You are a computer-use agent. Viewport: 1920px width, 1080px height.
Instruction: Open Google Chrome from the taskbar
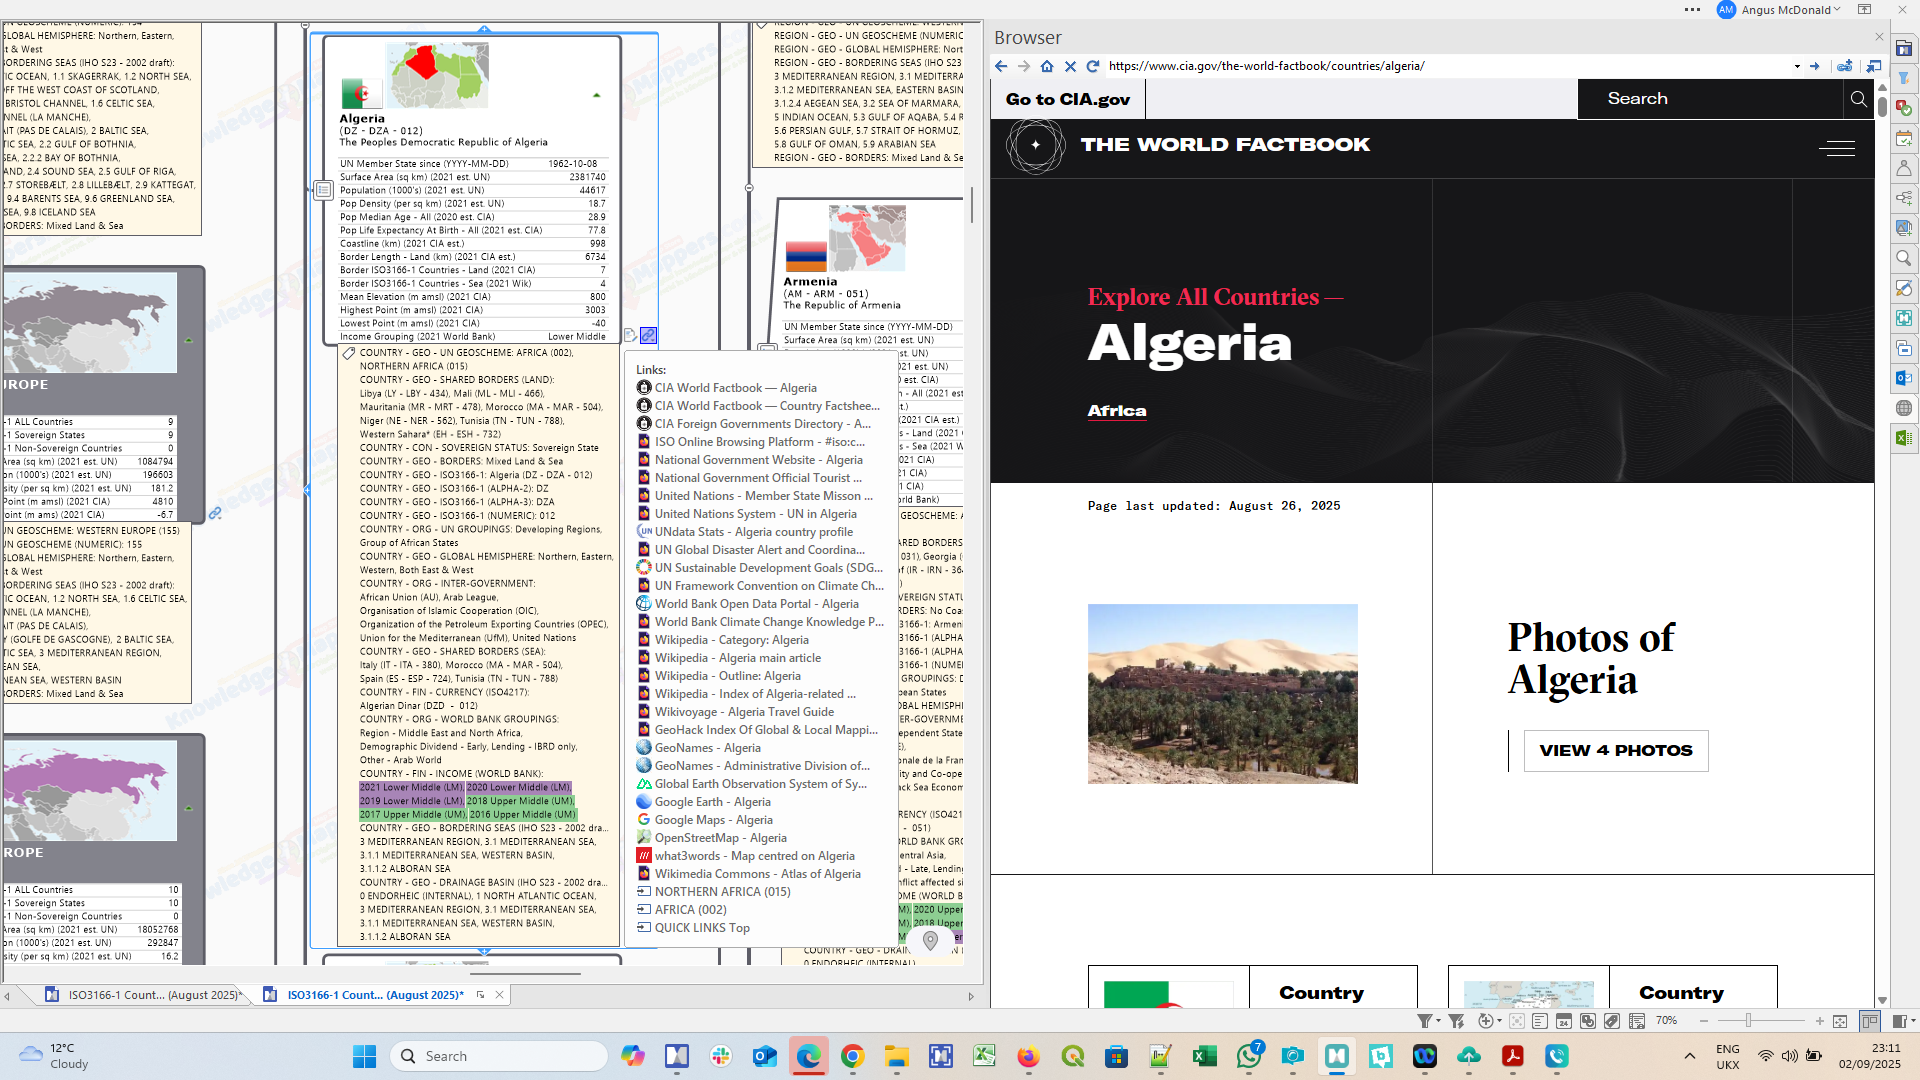(852, 1056)
